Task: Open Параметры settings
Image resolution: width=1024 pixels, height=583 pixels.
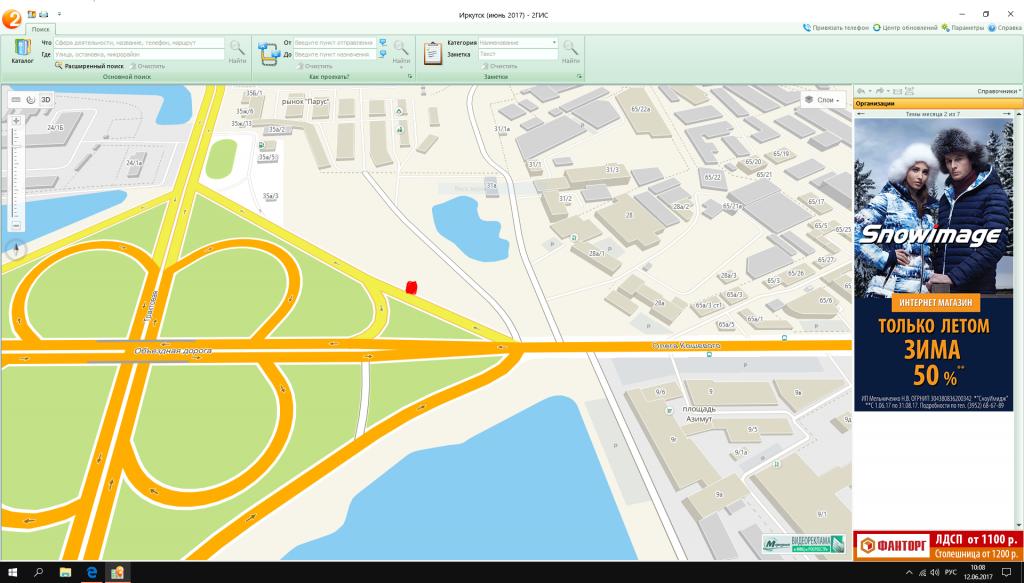Action: point(962,28)
